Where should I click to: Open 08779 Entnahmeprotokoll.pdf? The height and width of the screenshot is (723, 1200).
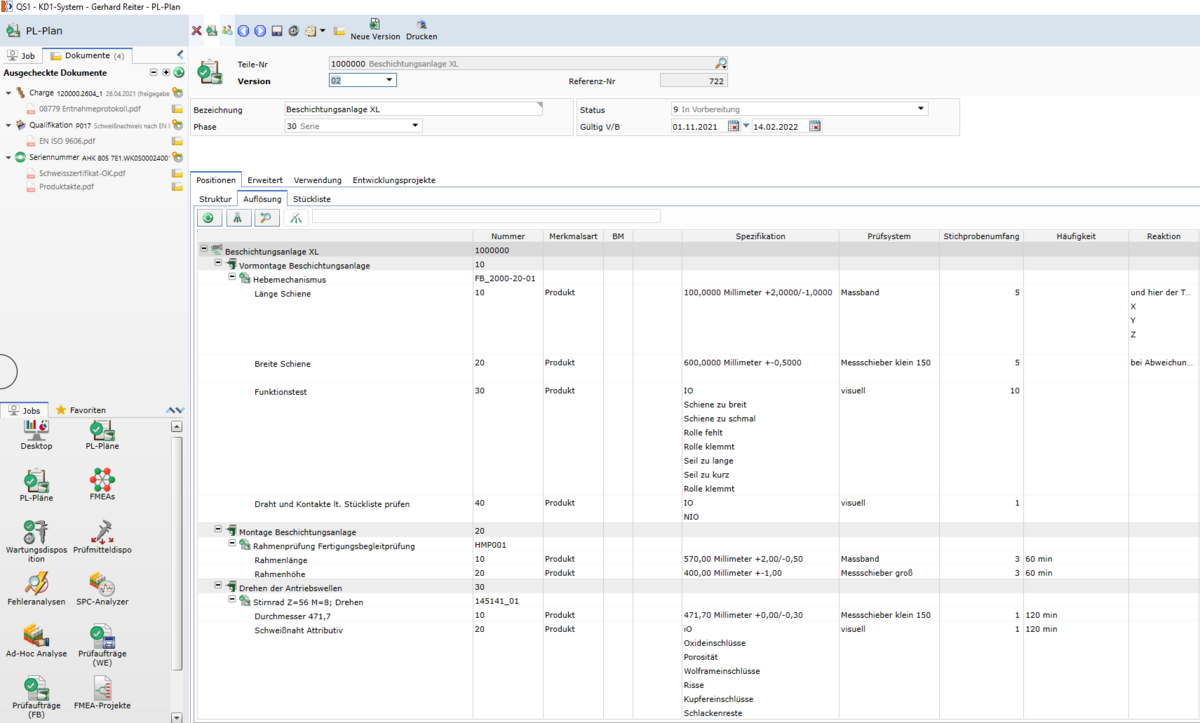click(90, 108)
